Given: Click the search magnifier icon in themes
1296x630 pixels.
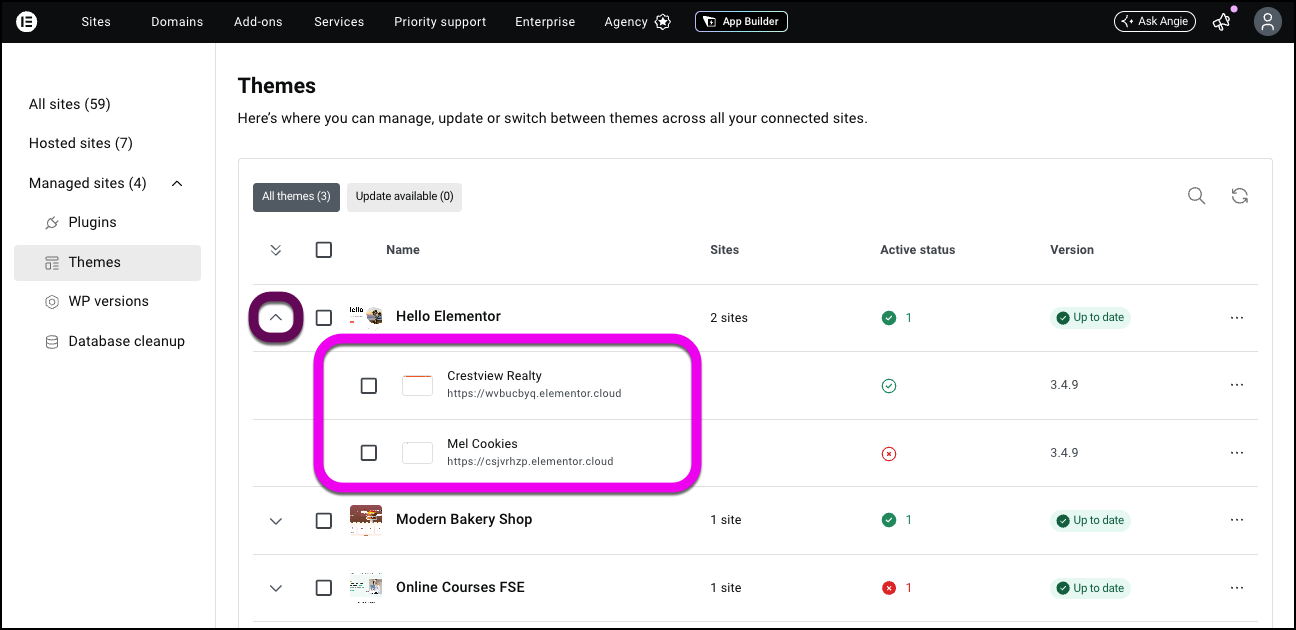Looking at the screenshot, I should pyautogui.click(x=1196, y=196).
